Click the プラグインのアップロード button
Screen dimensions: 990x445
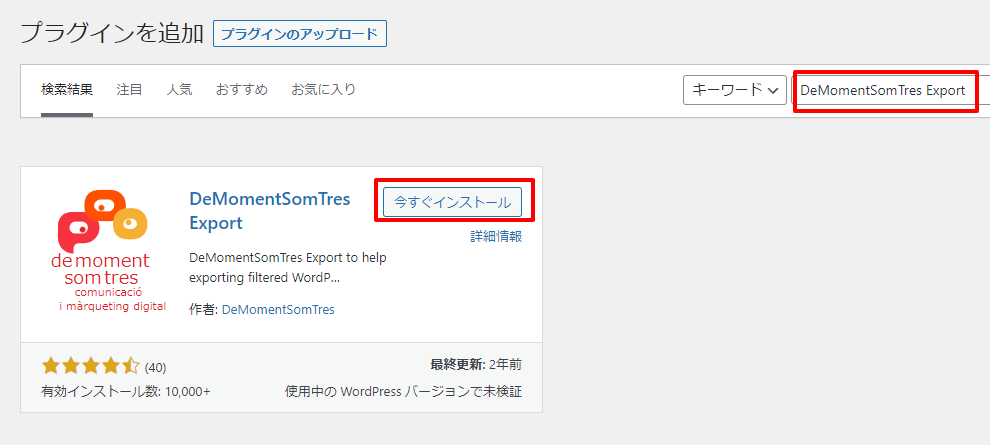pyautogui.click(x=300, y=33)
